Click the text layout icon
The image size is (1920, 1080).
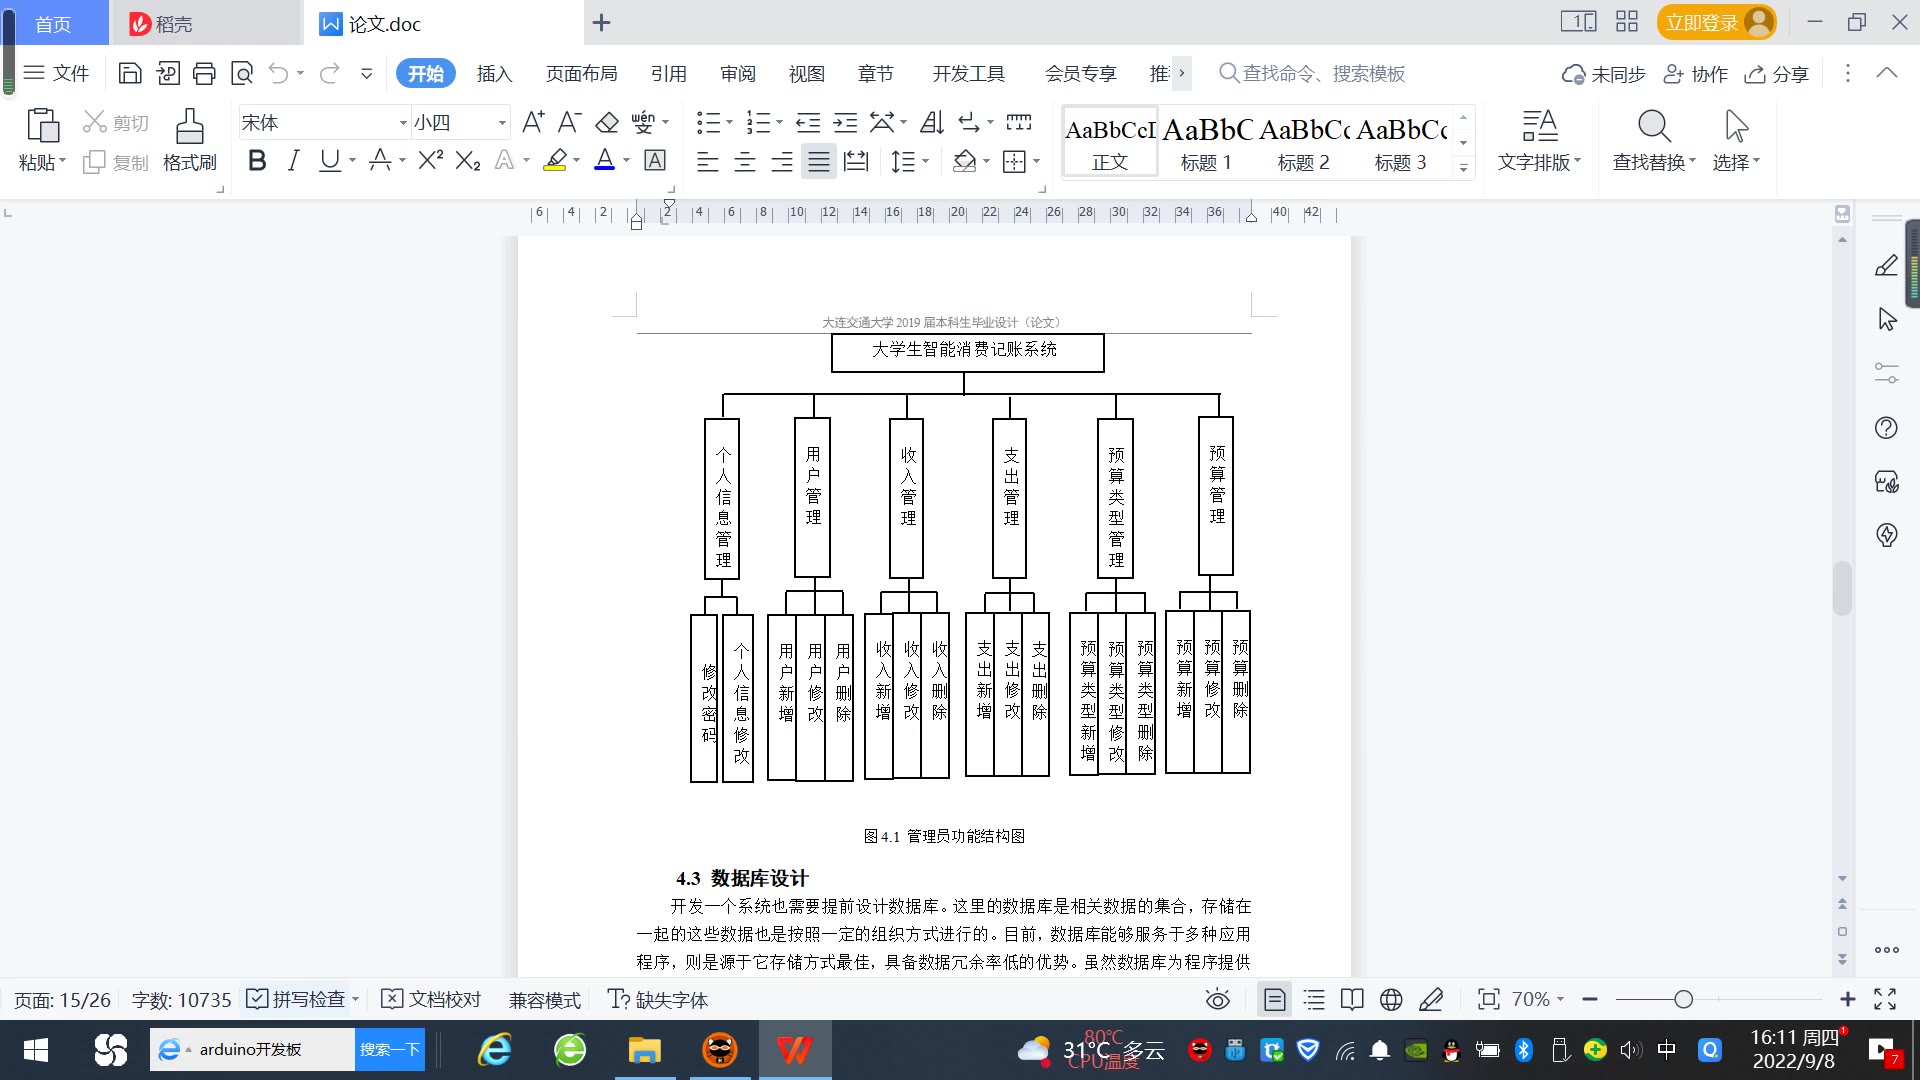[x=1539, y=128]
